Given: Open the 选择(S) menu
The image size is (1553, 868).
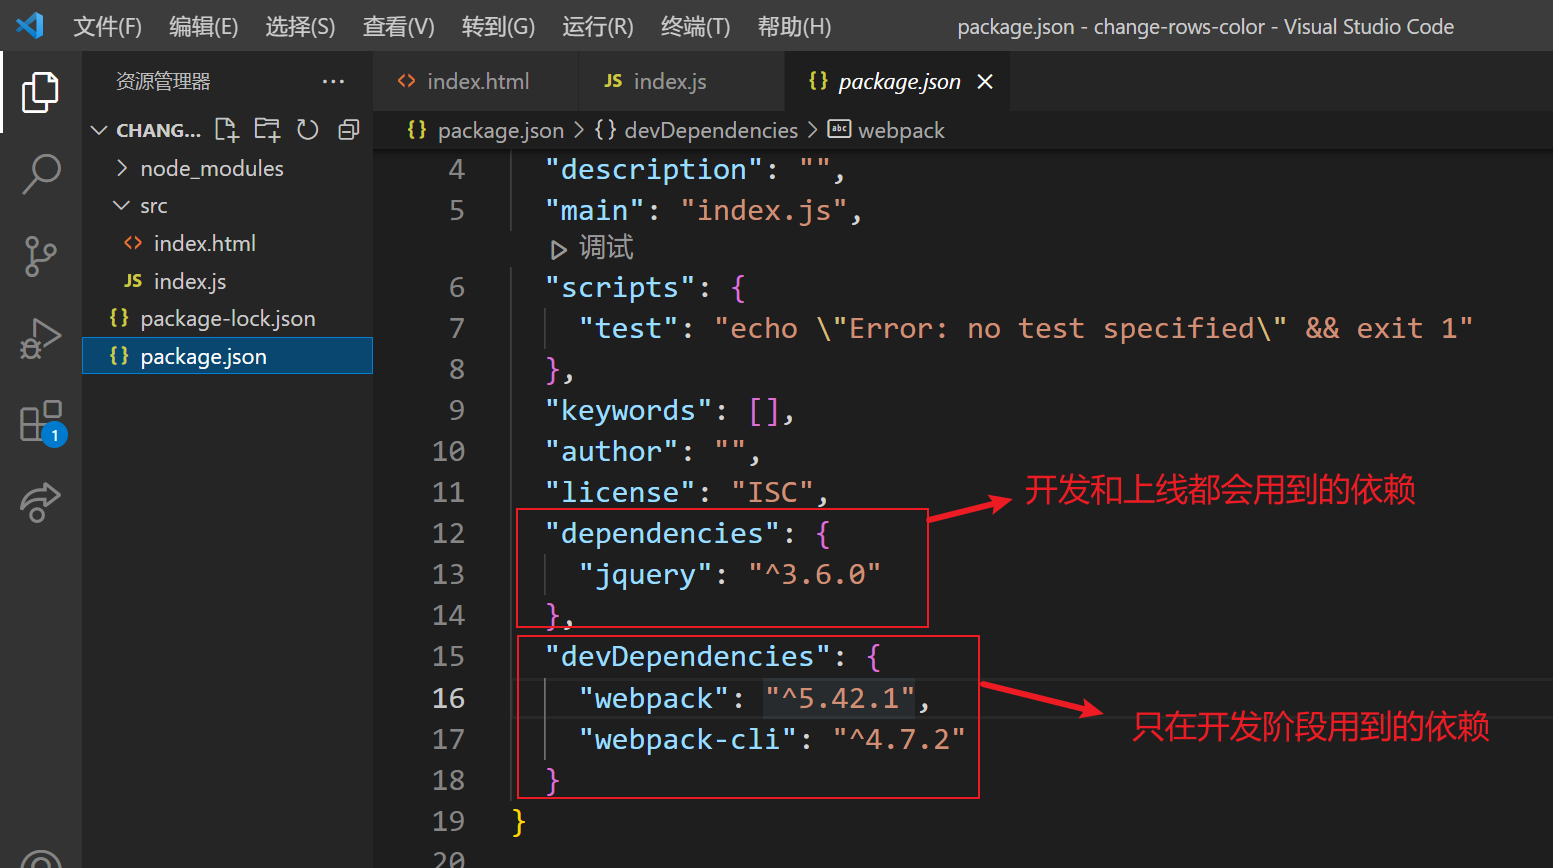Looking at the screenshot, I should [300, 27].
